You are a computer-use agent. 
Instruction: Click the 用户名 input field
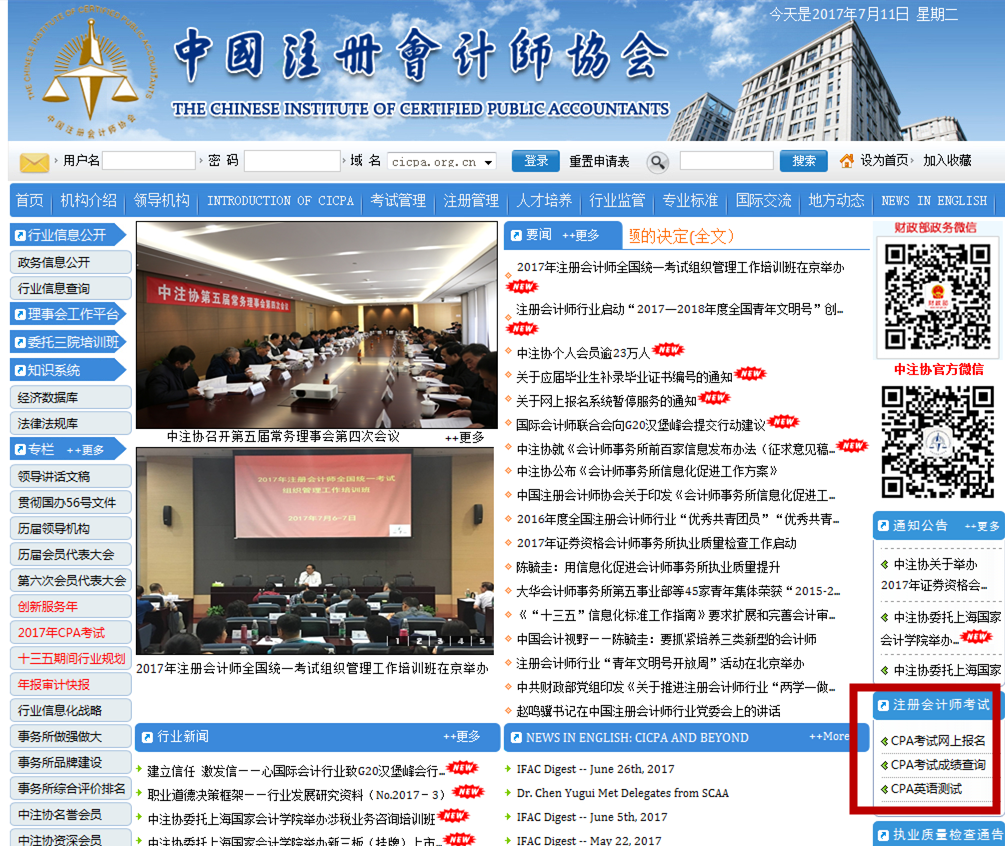[148, 161]
